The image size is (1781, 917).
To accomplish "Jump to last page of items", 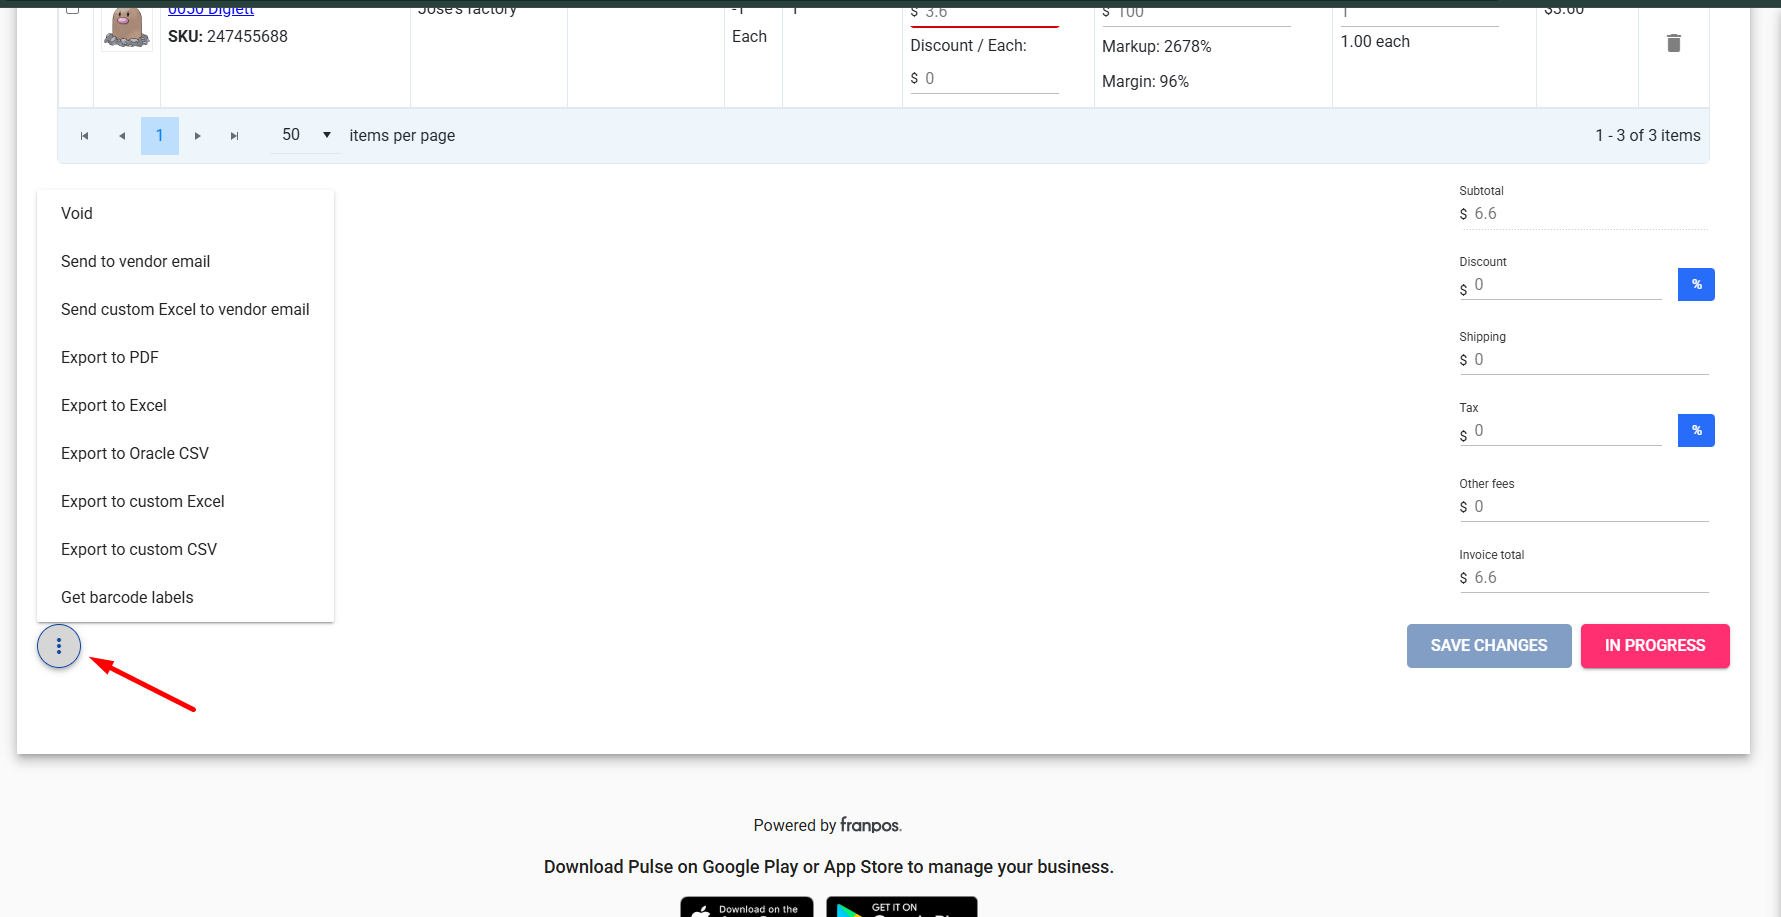I will coord(235,136).
